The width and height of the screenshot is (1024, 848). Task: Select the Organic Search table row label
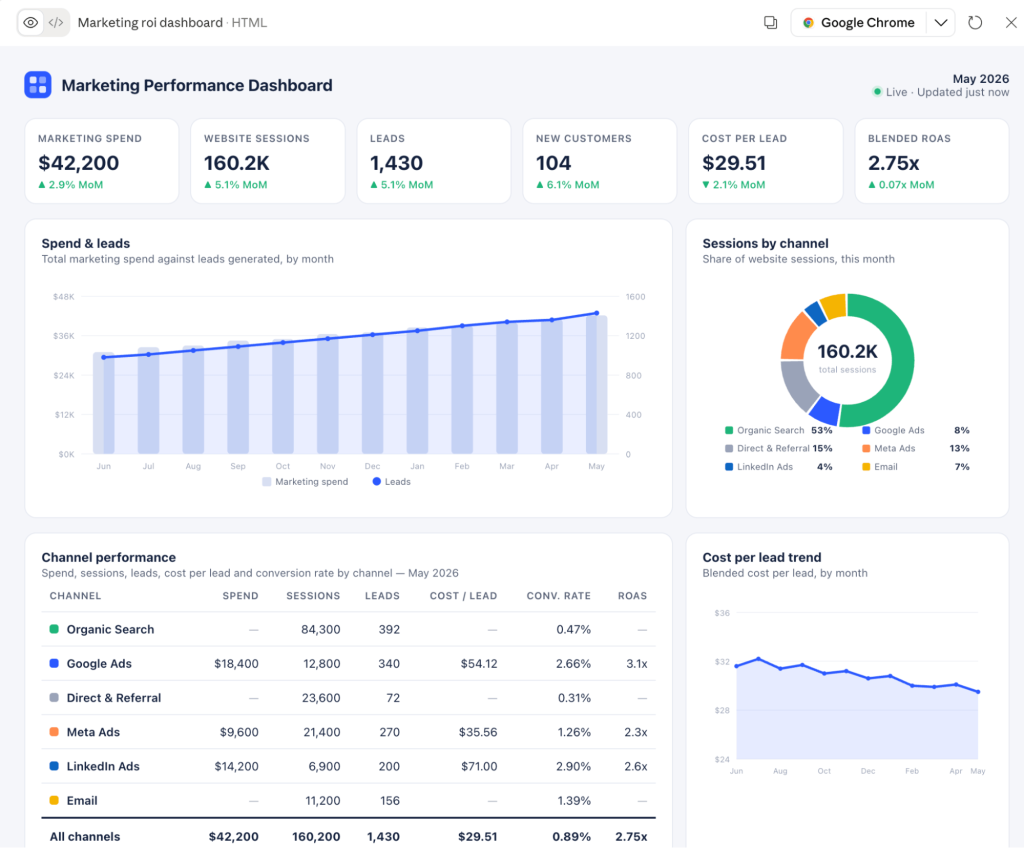coord(110,629)
